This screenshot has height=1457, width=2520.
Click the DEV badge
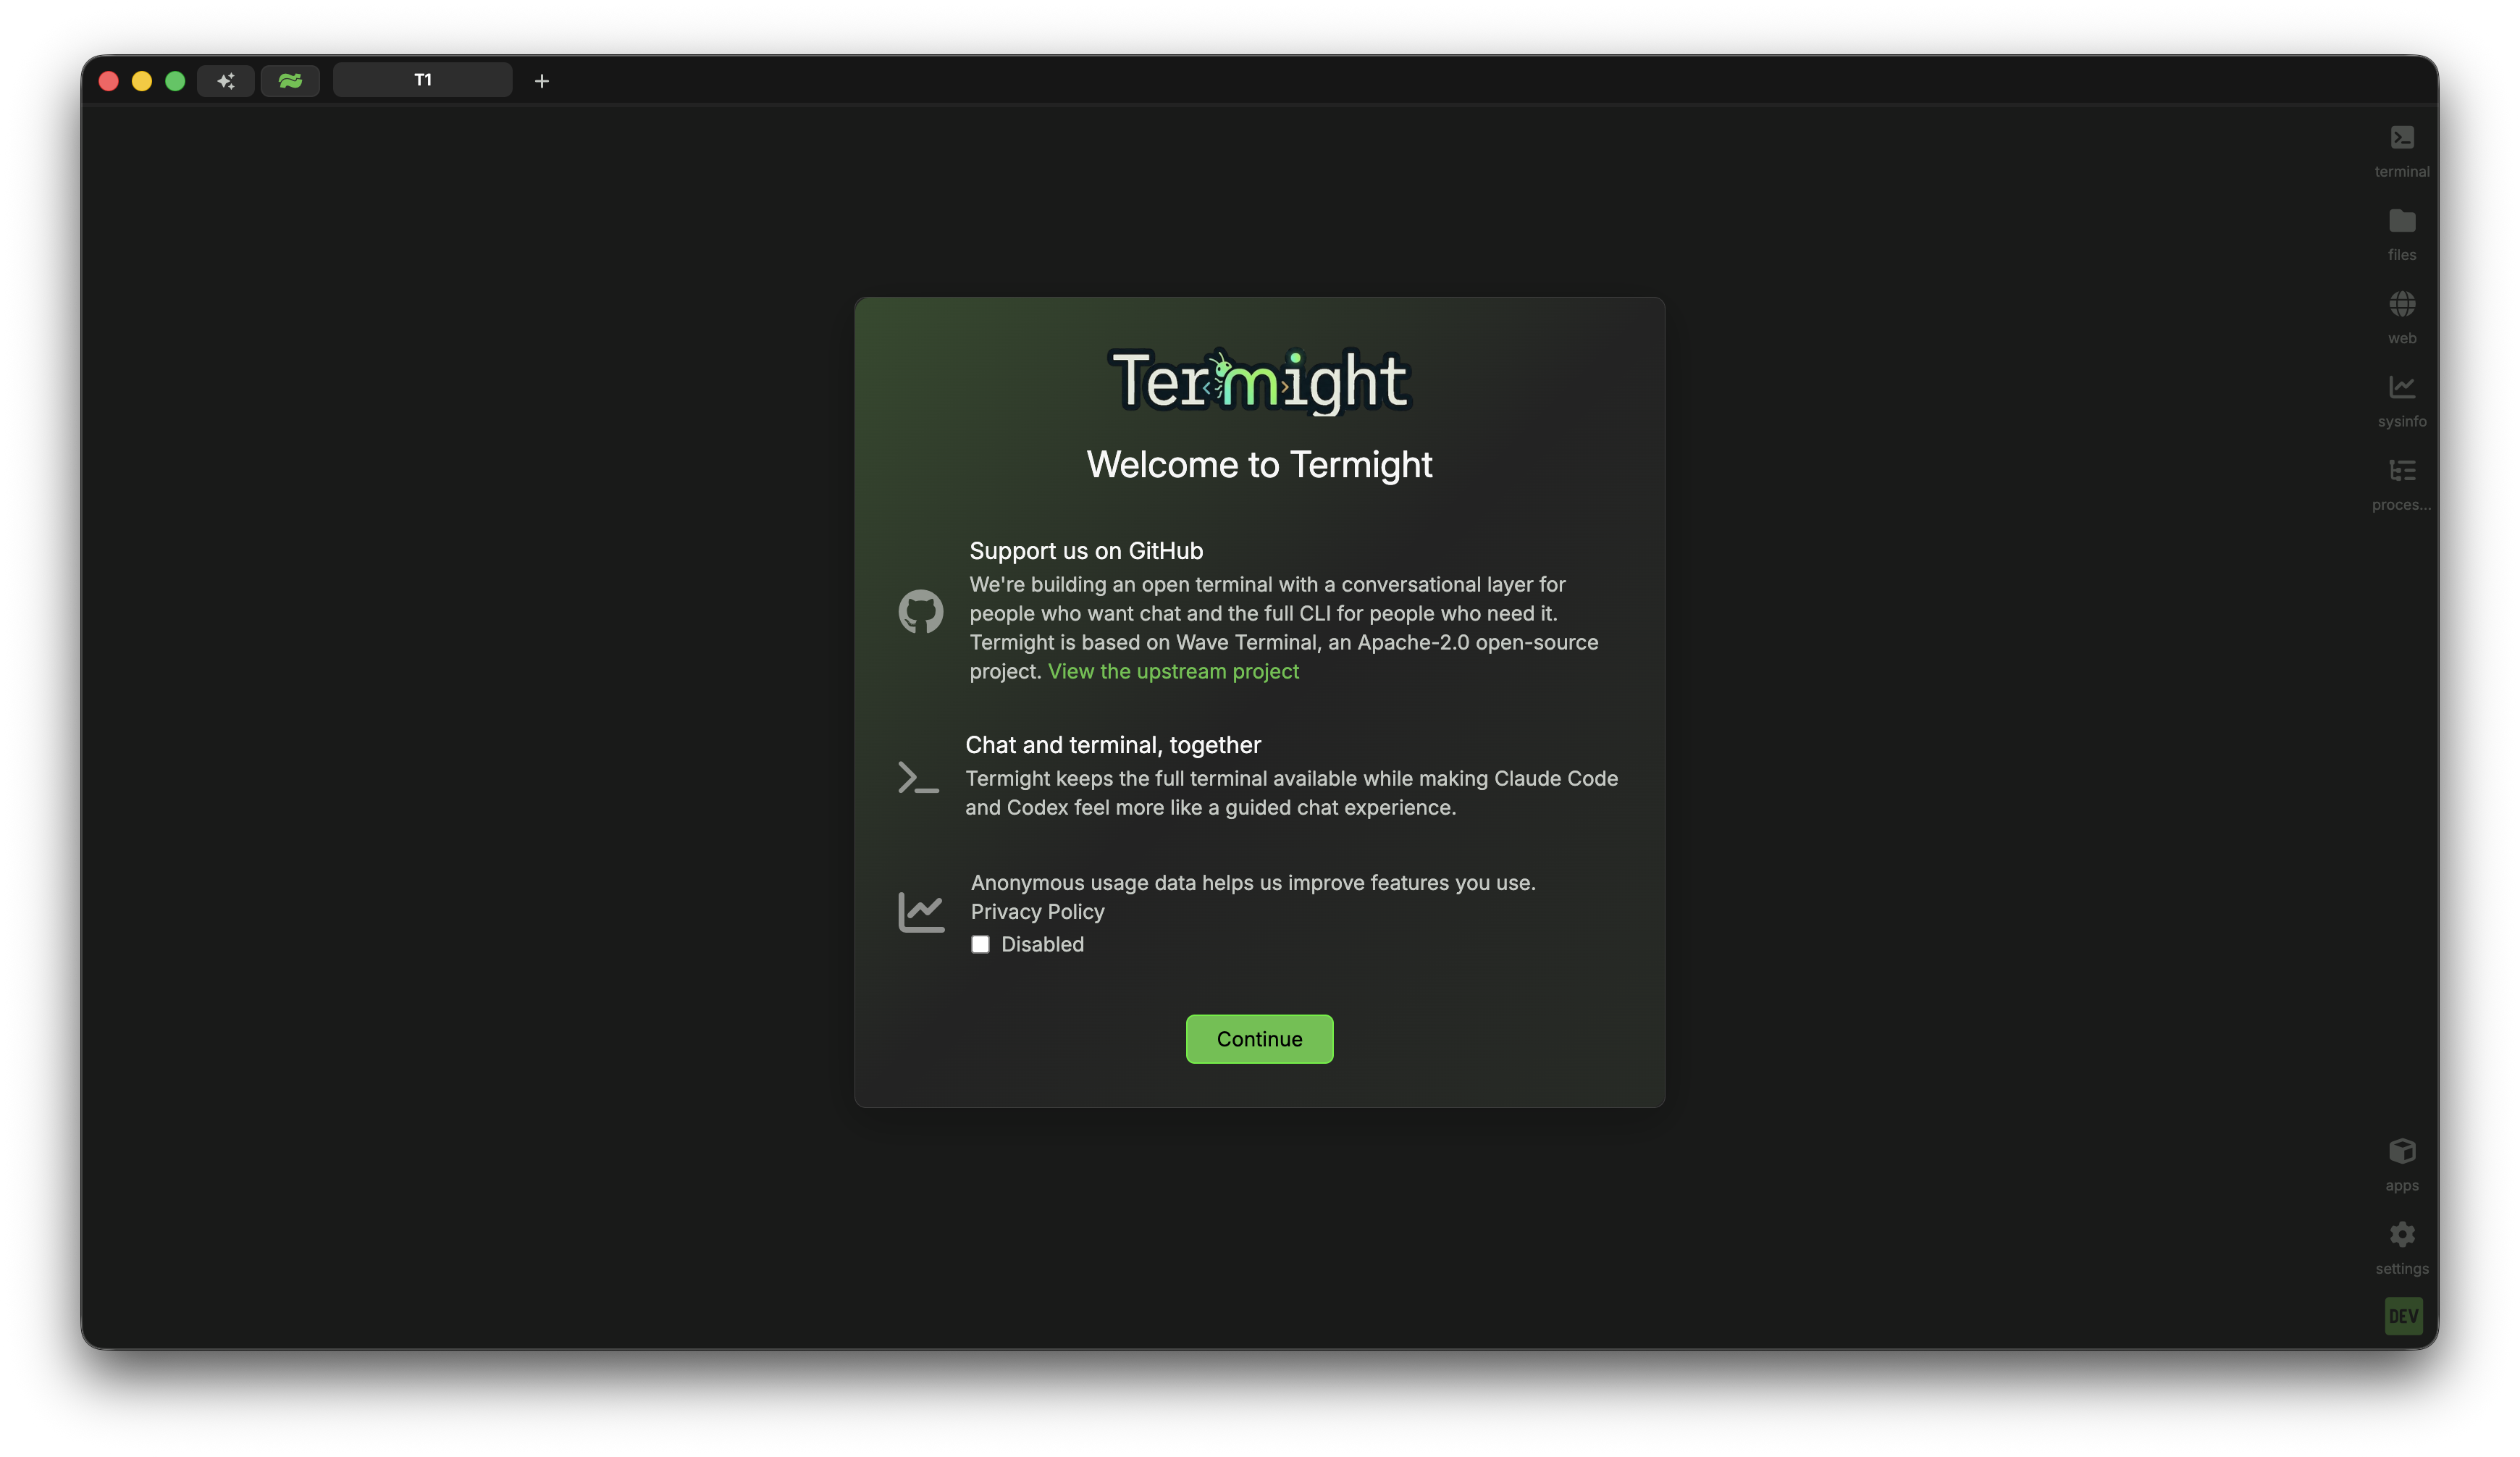click(x=2402, y=1315)
